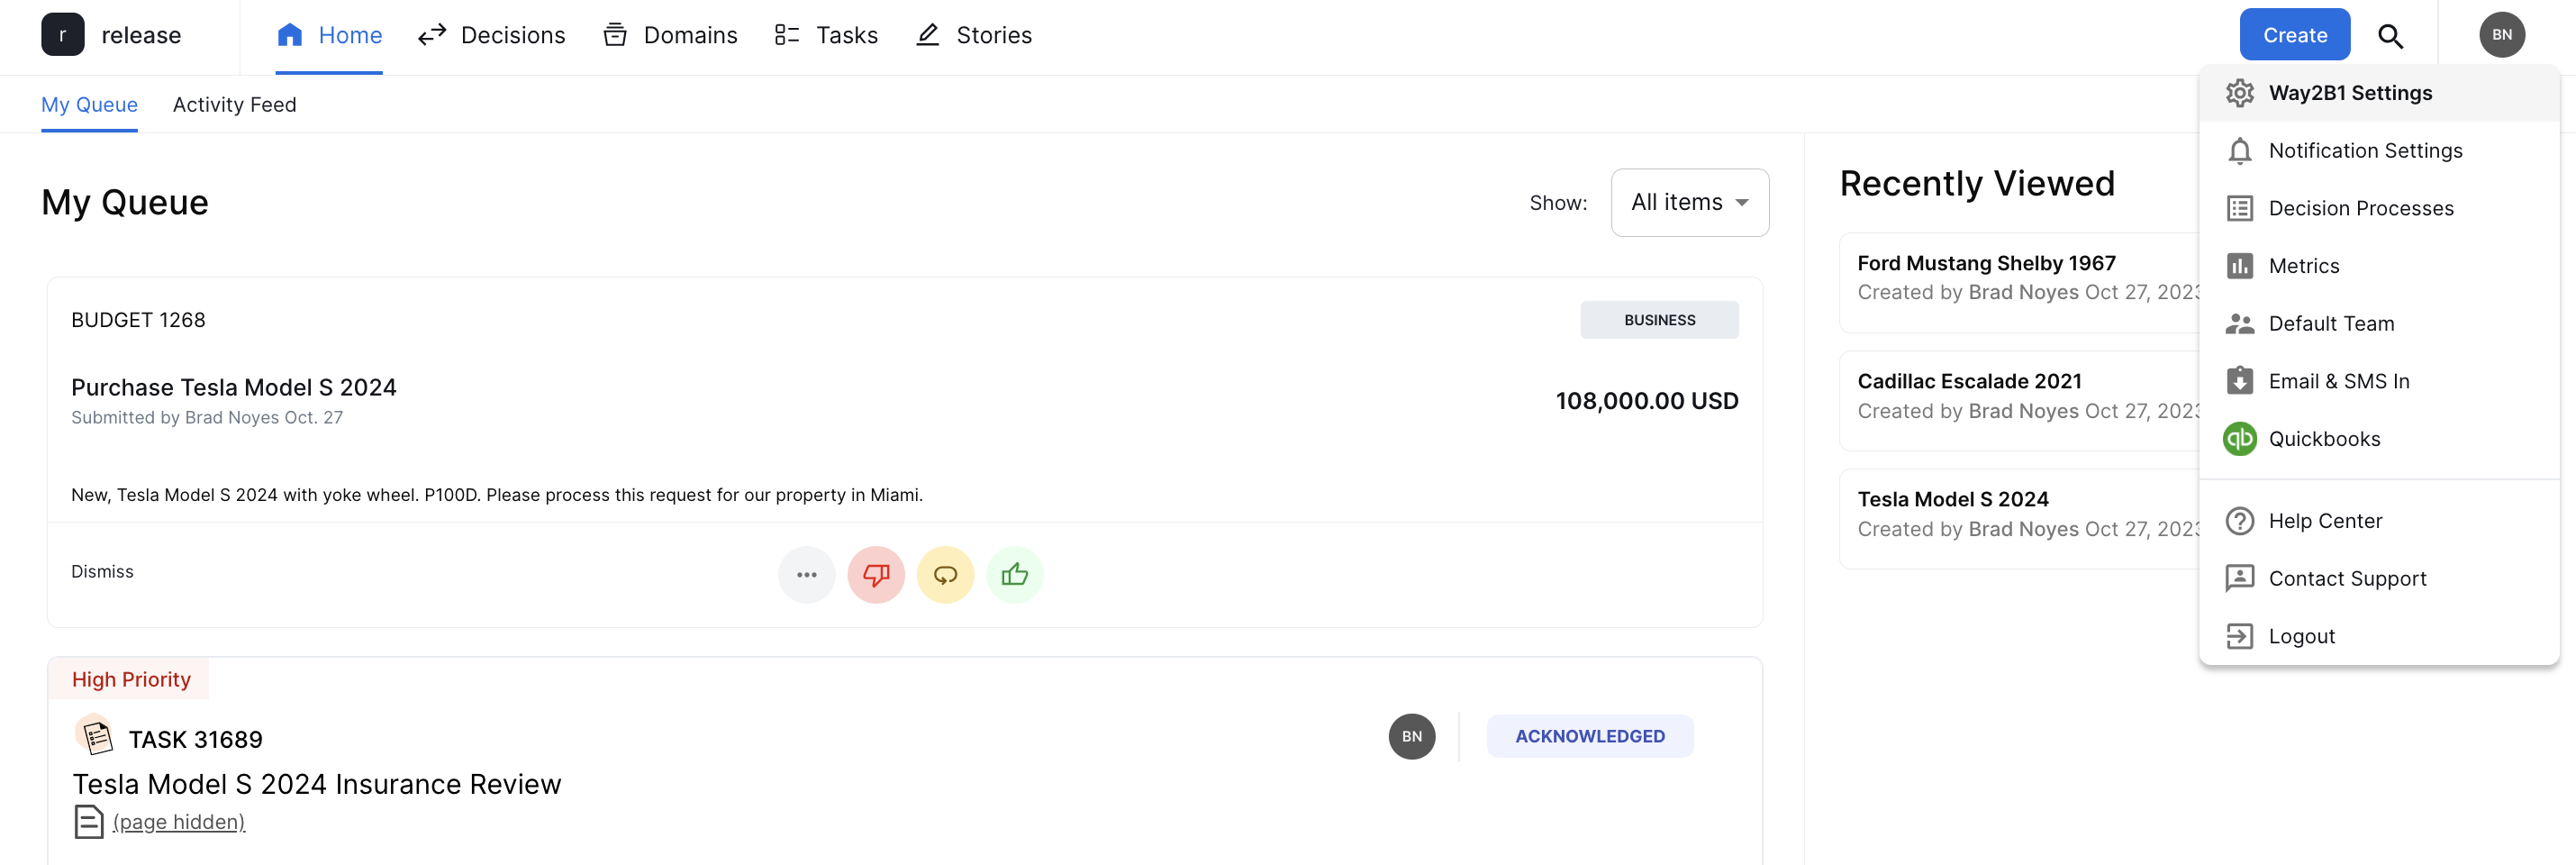This screenshot has height=865, width=2576.
Task: Click the bar chart Metrics icon
Action: tap(2240, 266)
